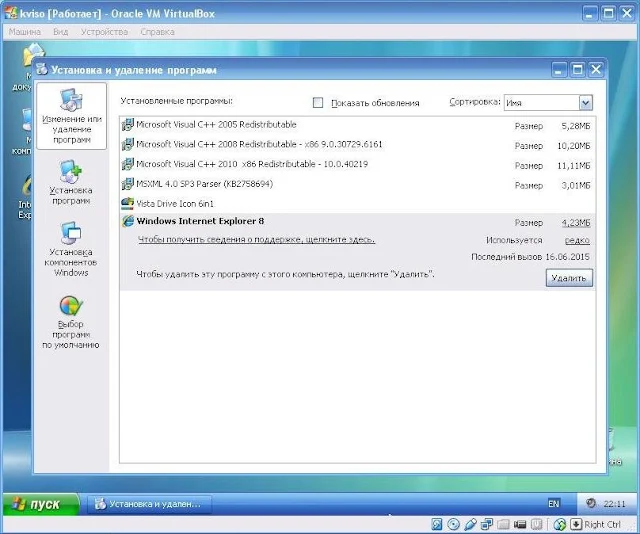This screenshot has height=534, width=640.
Task: Click the VirtualBox window title bar icon
Action: (11, 13)
